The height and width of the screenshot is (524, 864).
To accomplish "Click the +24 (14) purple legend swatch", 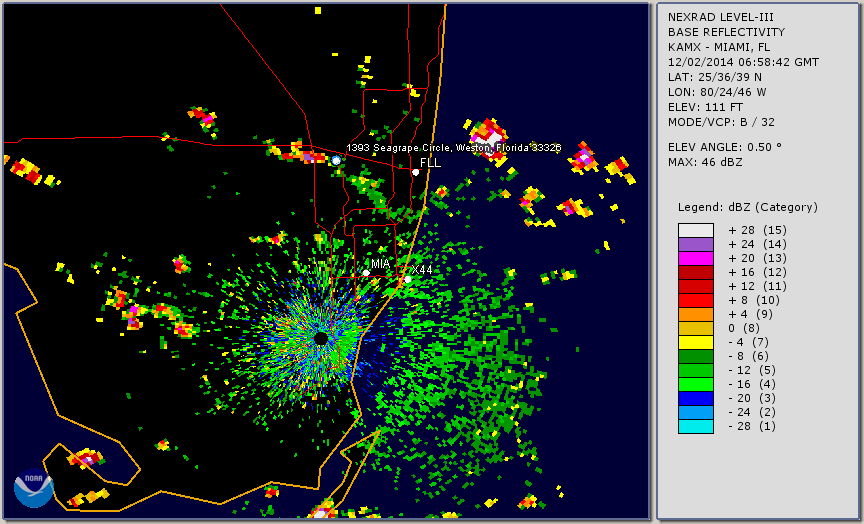I will pos(696,245).
